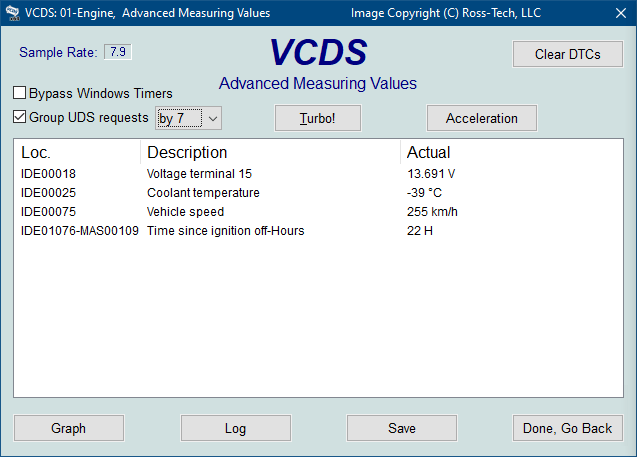Screen dimensions: 637x457
Task: Start logging with the Log button
Action: (x=236, y=428)
